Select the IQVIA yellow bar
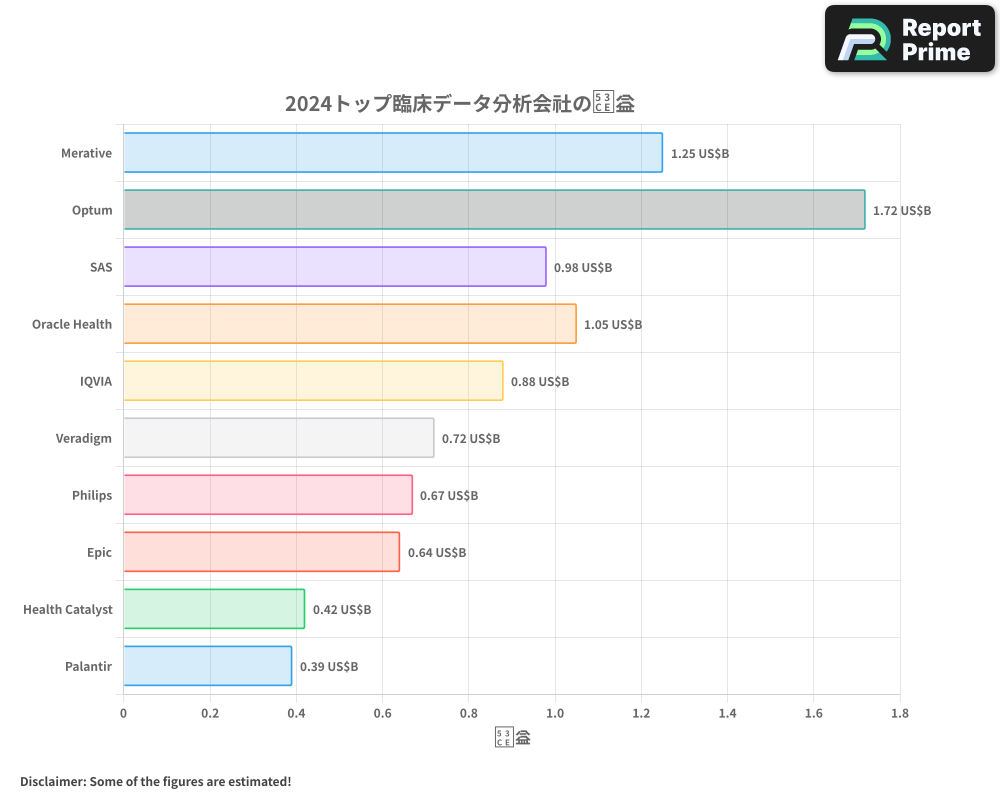Screen dimensions: 1000x800 pyautogui.click(x=313, y=381)
